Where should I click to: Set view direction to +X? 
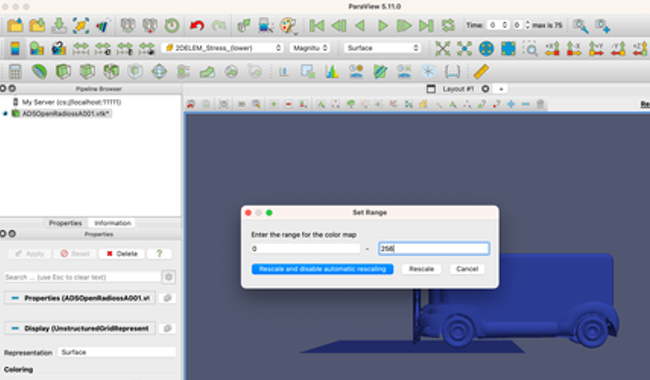(552, 48)
